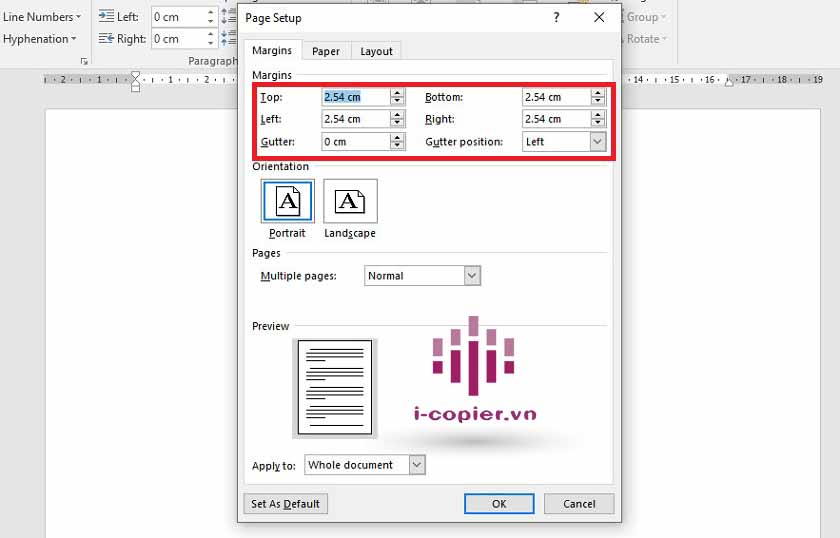The image size is (840, 538).
Task: Expand the Multiple pages dropdown
Action: point(472,276)
